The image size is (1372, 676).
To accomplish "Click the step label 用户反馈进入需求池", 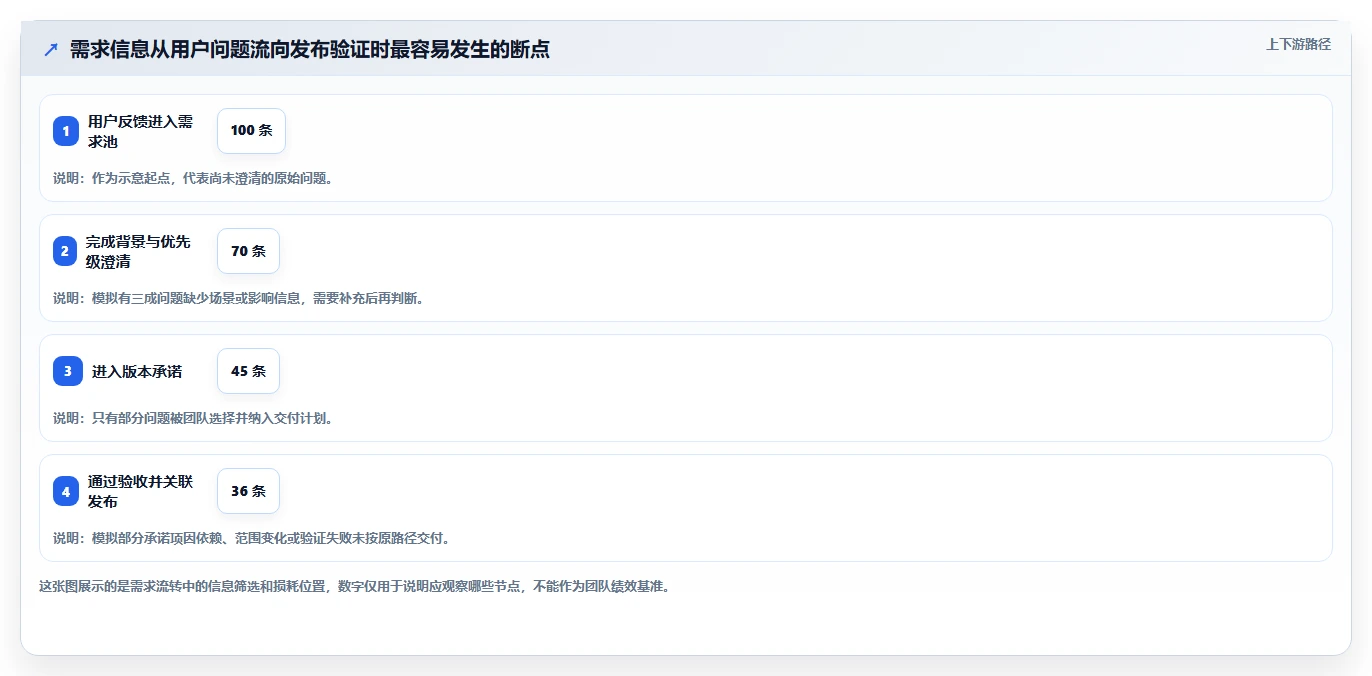I will (x=140, y=131).
